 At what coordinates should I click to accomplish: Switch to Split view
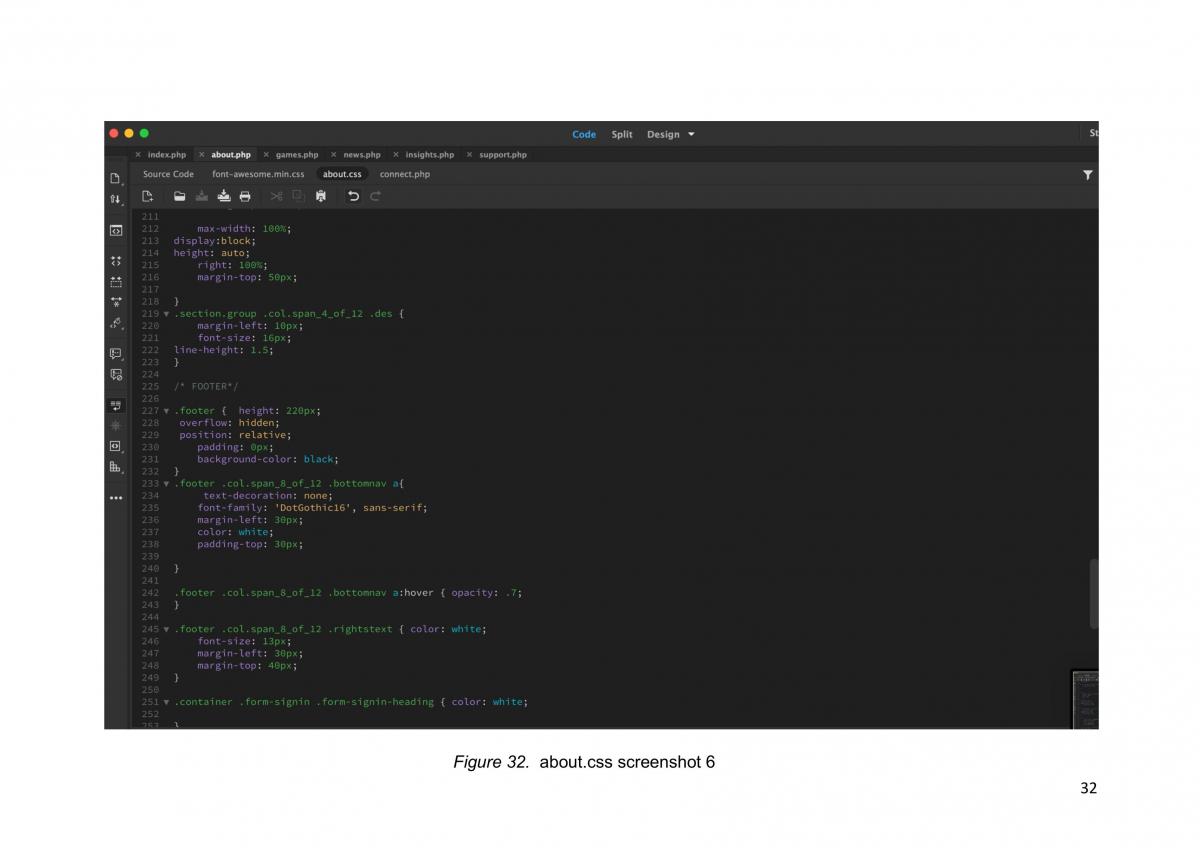[622, 134]
